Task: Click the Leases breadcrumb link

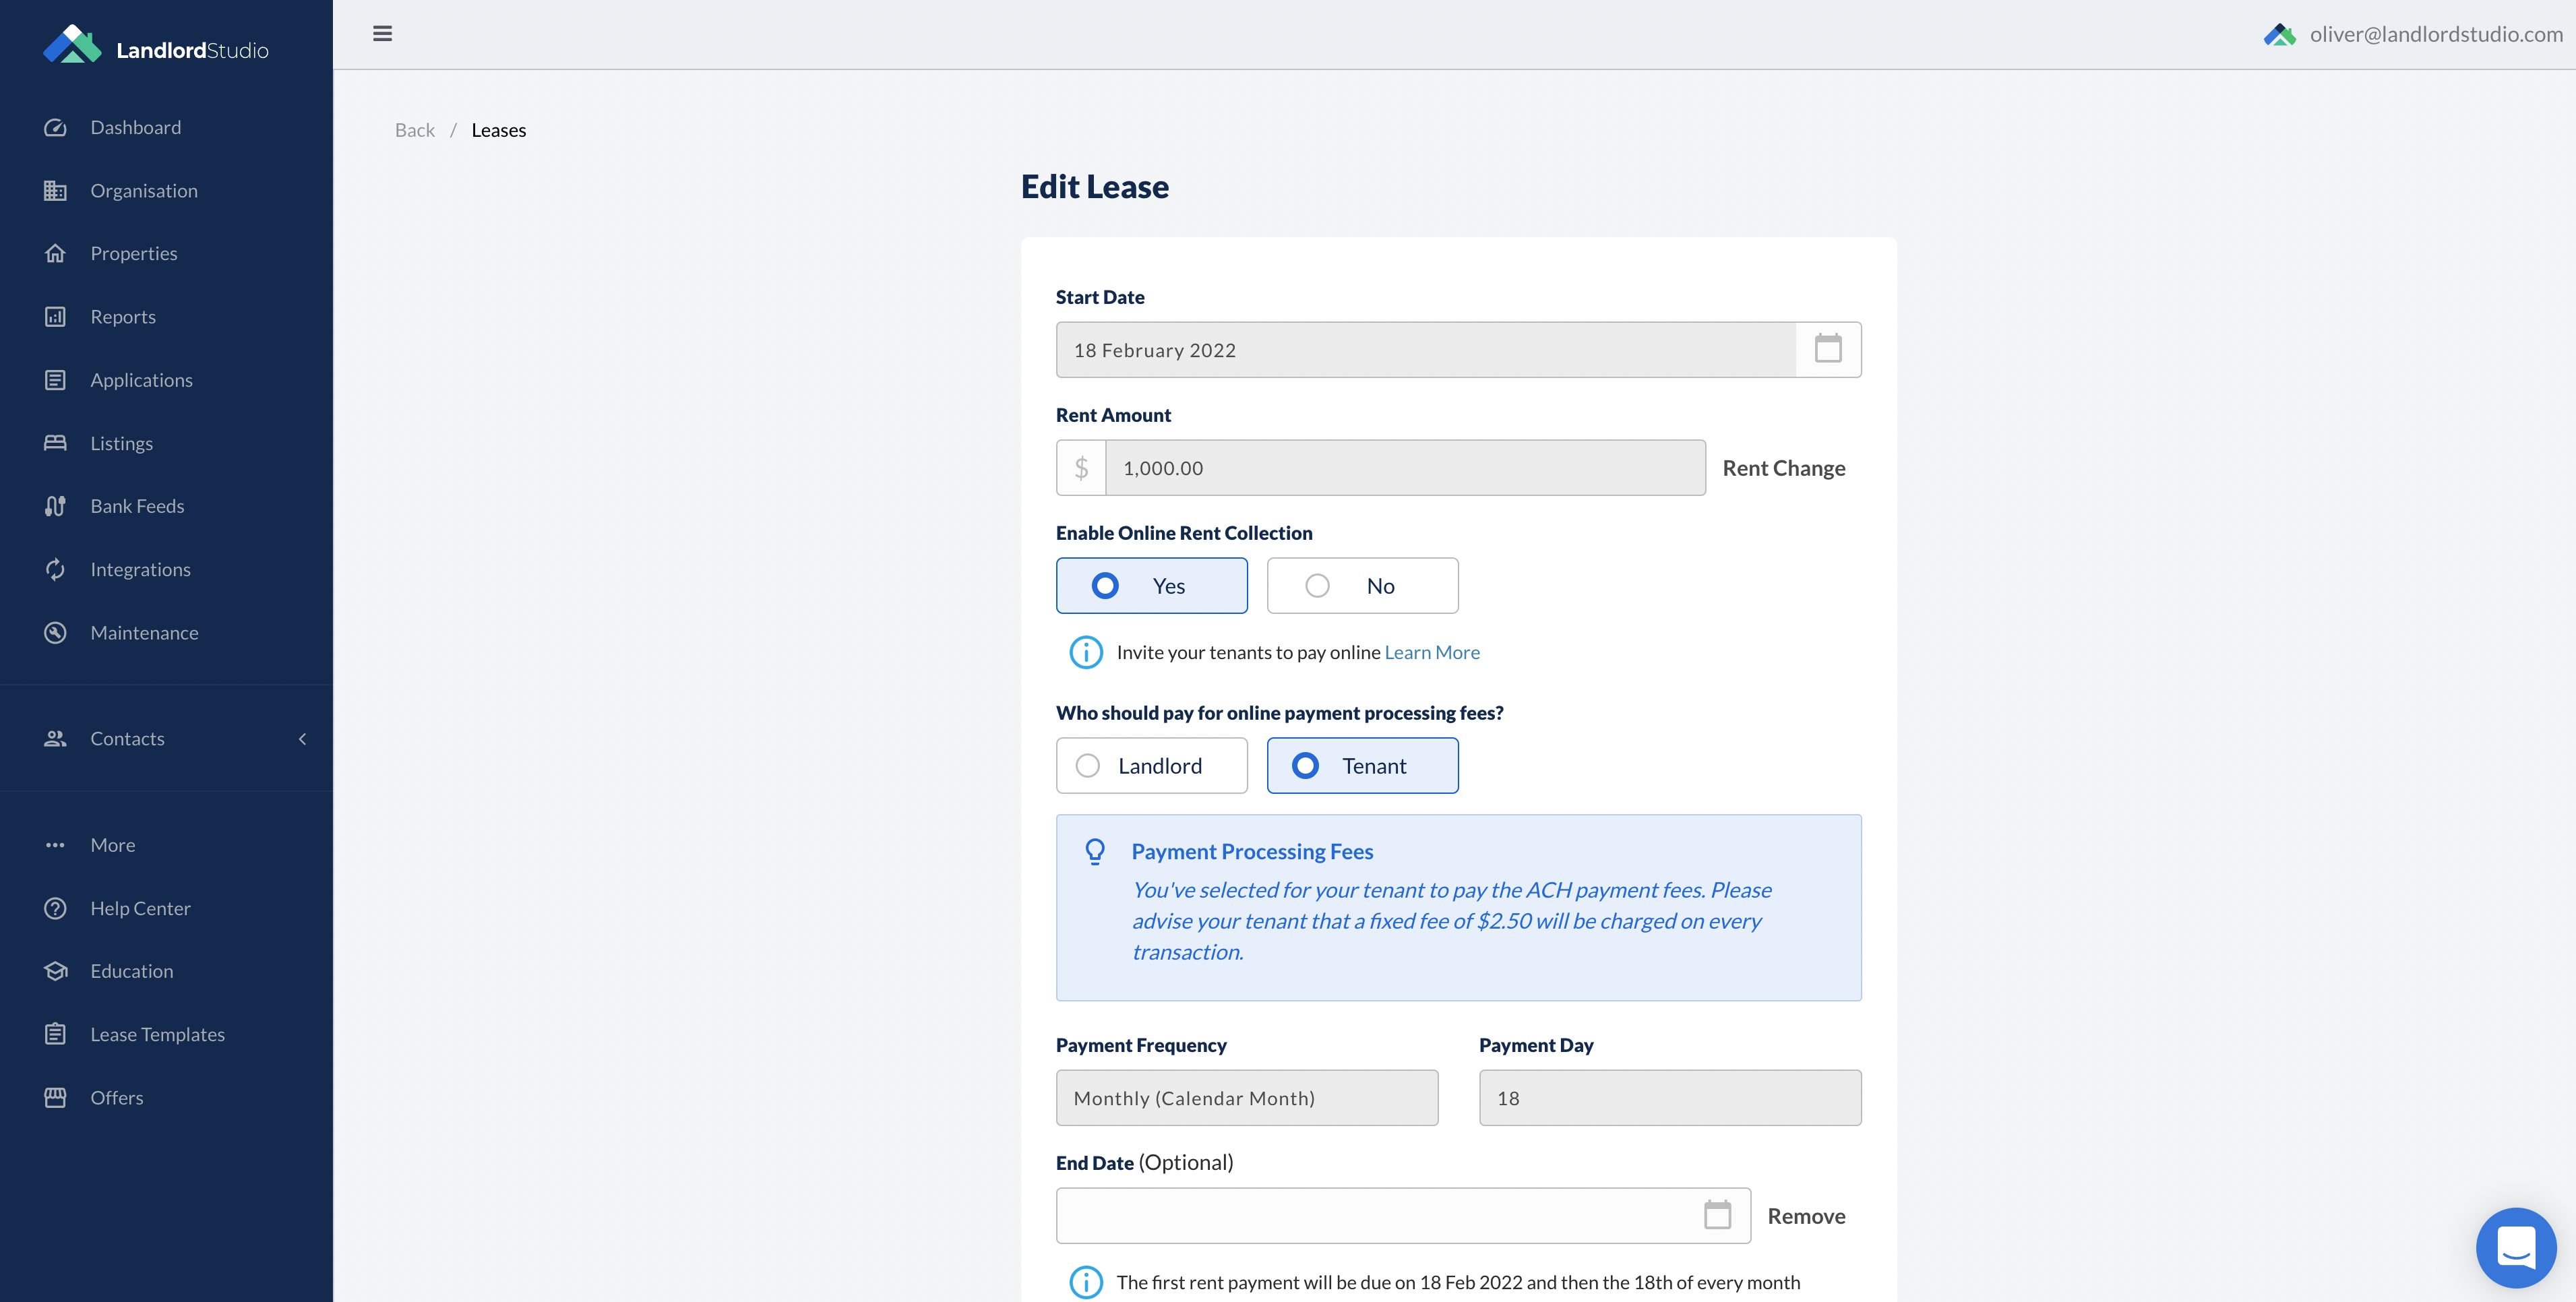Action: pyautogui.click(x=498, y=130)
